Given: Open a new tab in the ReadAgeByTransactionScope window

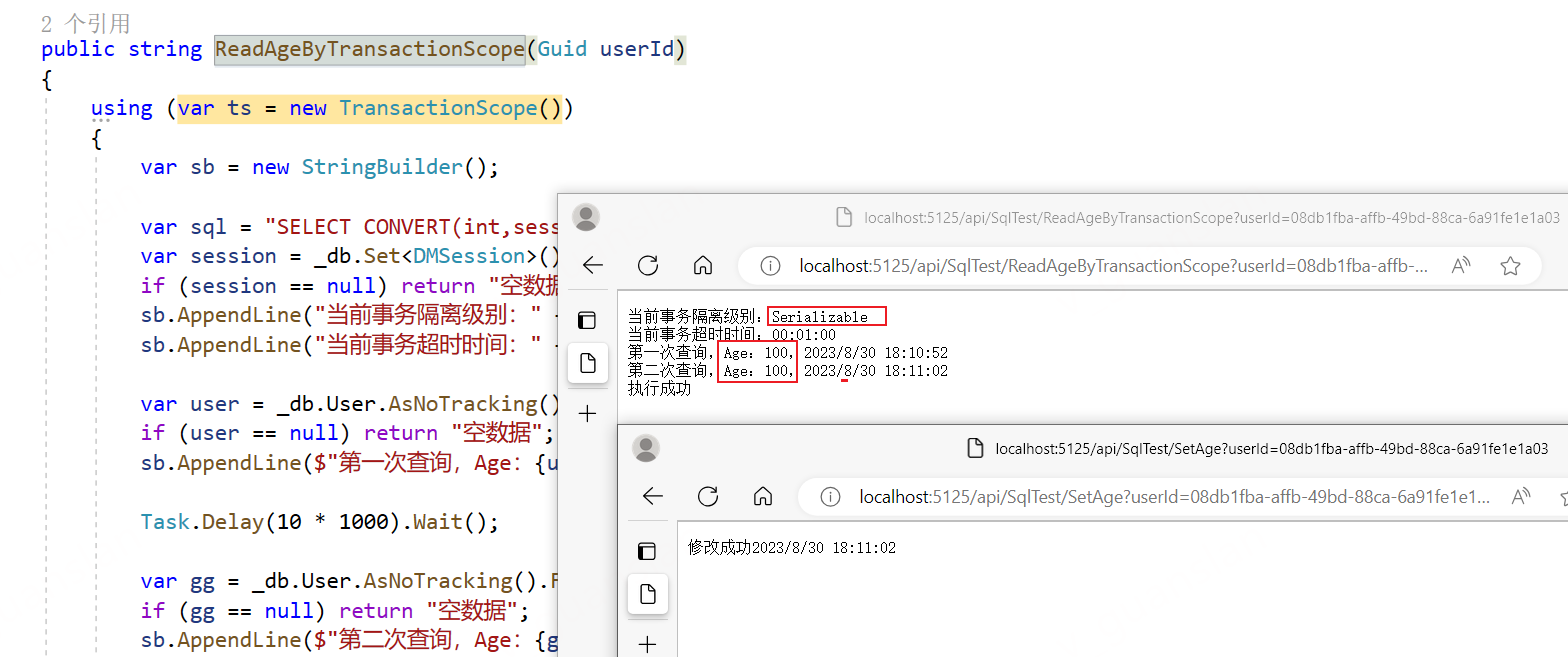Looking at the screenshot, I should click(587, 413).
